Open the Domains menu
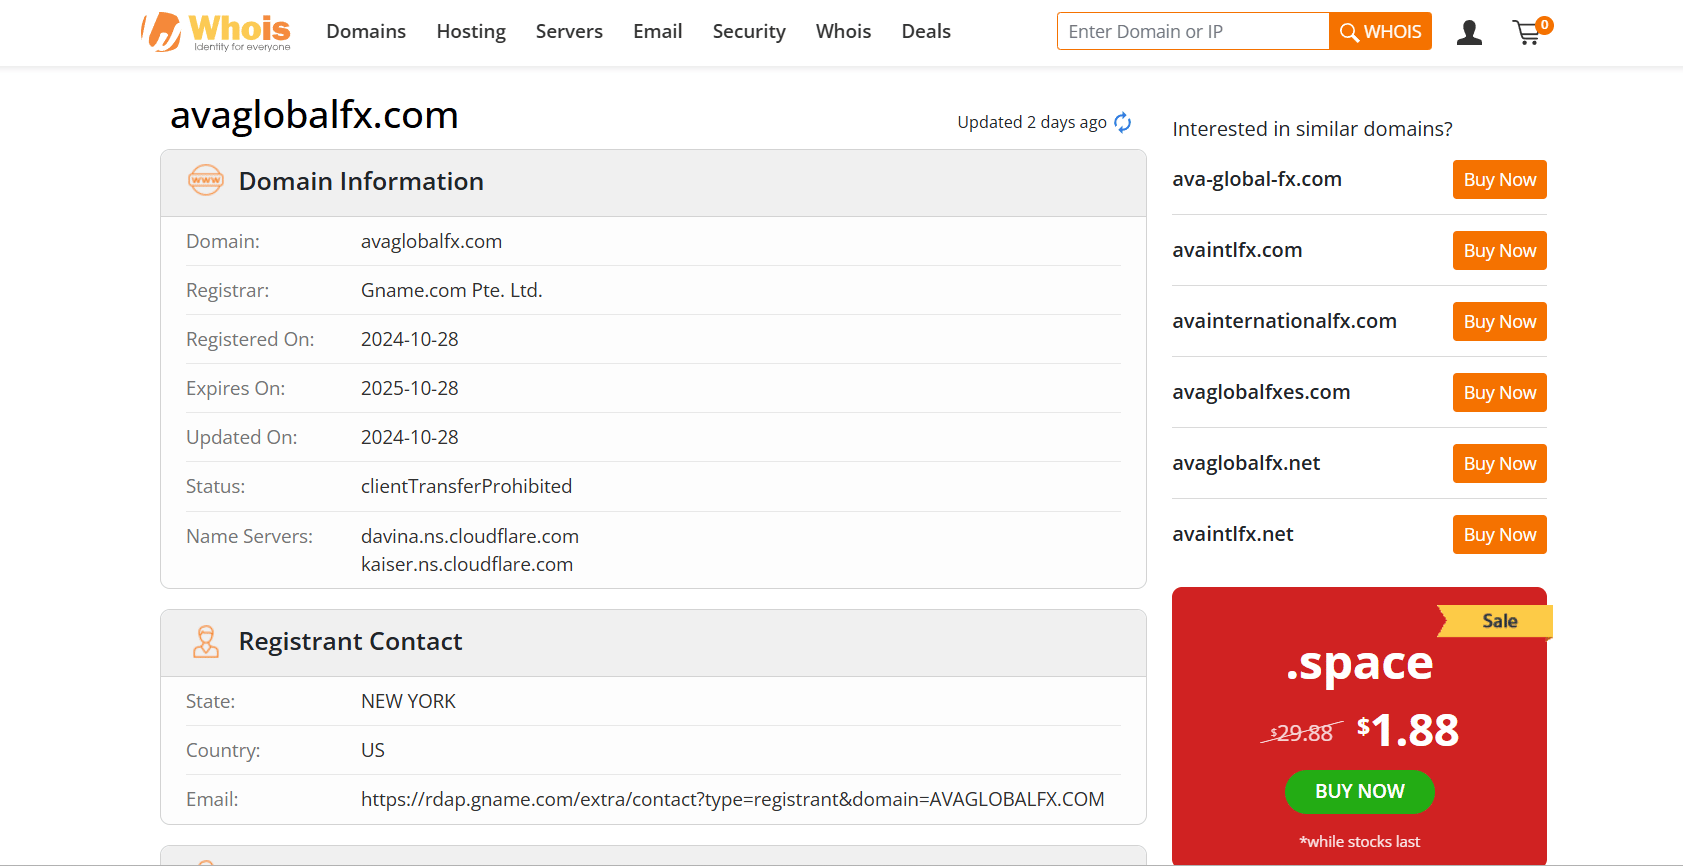Screen dimensions: 1683x866 click(x=366, y=31)
